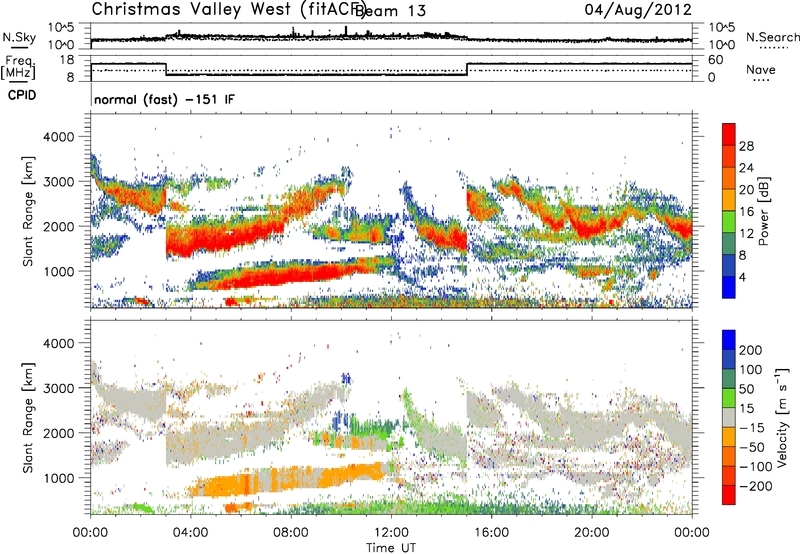800x554 pixels.
Task: Click the "Slant Range [km]" label of velocity panel
Action: pyautogui.click(x=28, y=417)
